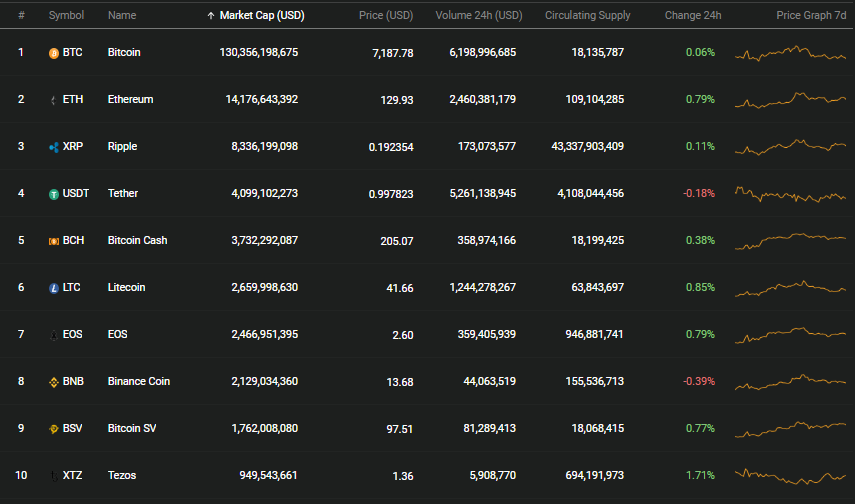
Task: Click the Ethereum ETH coin icon
Action: [x=53, y=100]
